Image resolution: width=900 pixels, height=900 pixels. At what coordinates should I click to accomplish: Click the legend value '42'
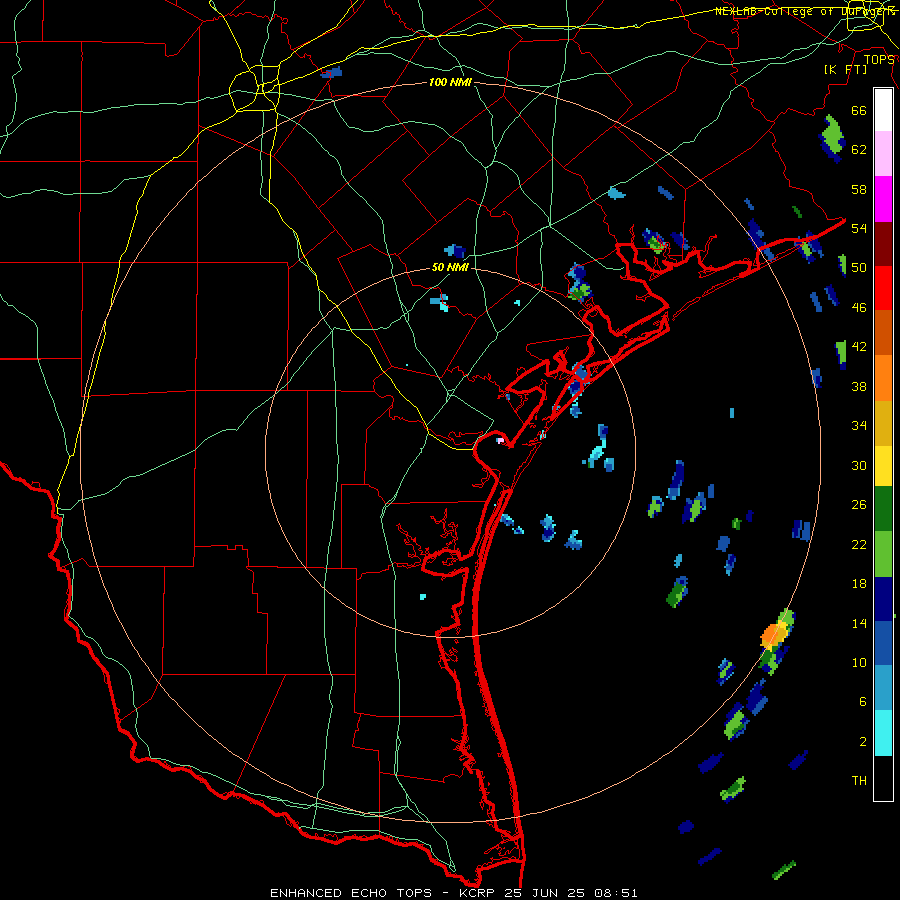859,347
